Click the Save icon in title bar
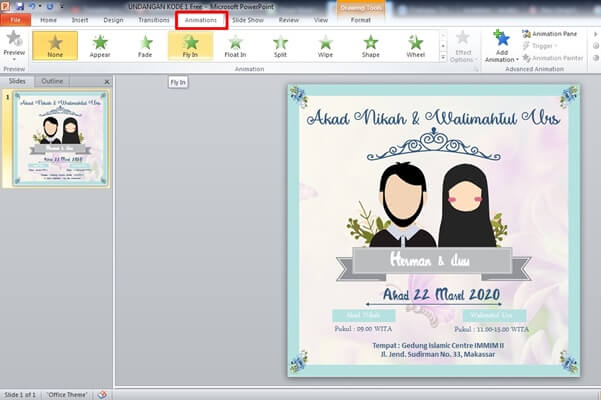The image size is (601, 400). [20, 7]
